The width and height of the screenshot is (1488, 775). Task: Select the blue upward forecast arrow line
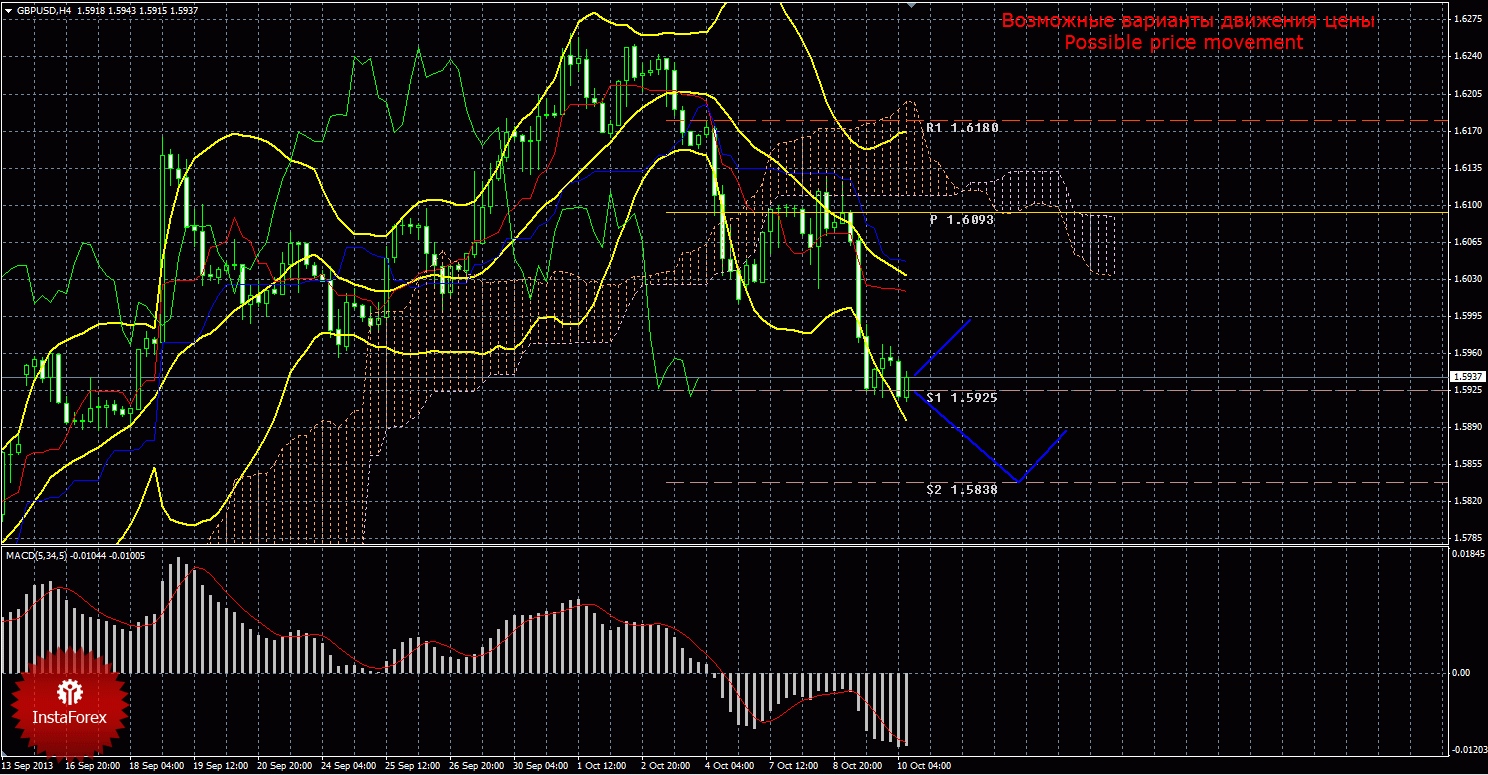942,348
